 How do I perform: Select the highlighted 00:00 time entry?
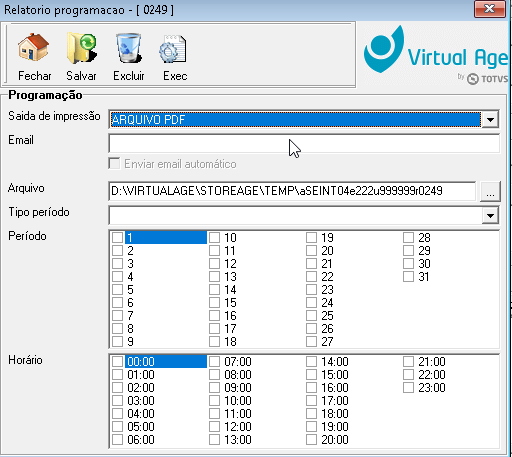166,362
